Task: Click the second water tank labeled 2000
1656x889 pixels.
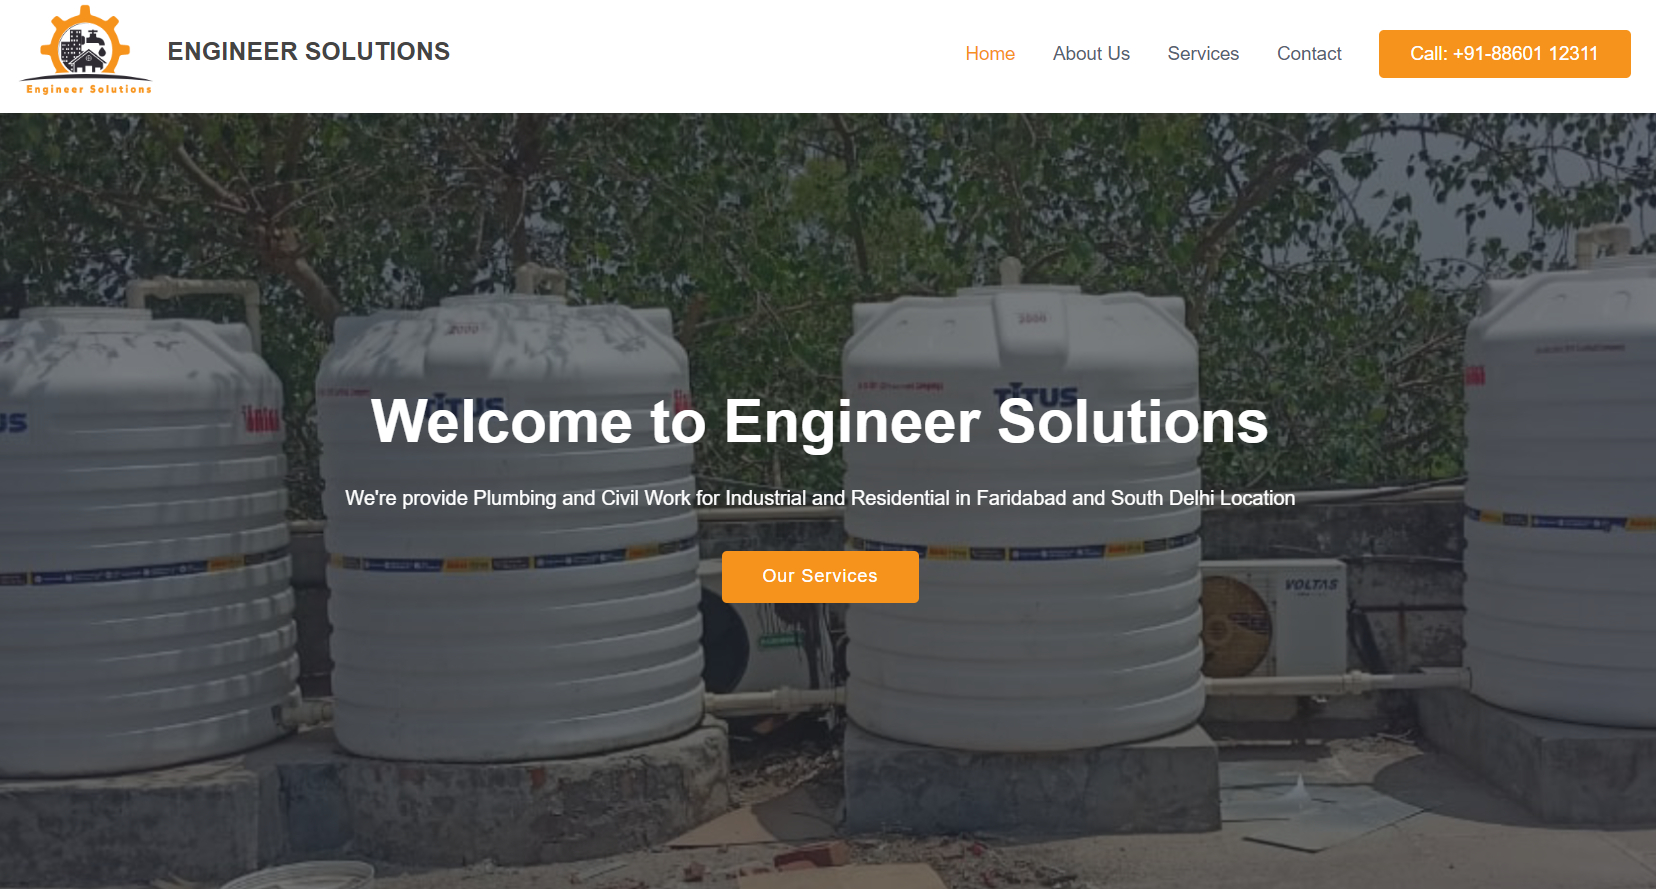Action: click(512, 520)
